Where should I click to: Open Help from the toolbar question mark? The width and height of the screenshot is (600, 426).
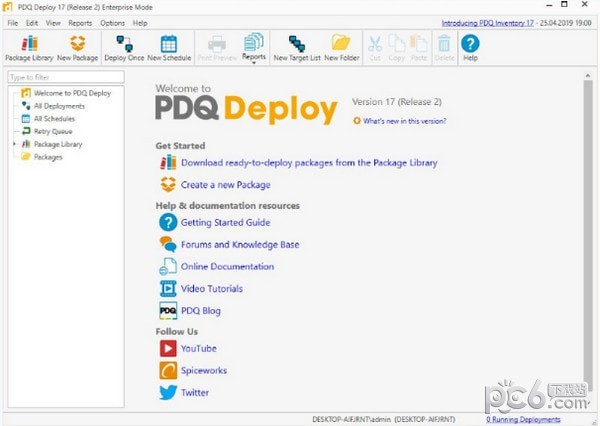pyautogui.click(x=470, y=48)
